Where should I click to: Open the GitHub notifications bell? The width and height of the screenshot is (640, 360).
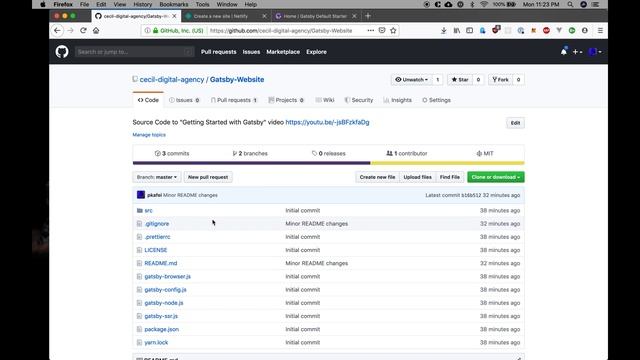pos(564,52)
